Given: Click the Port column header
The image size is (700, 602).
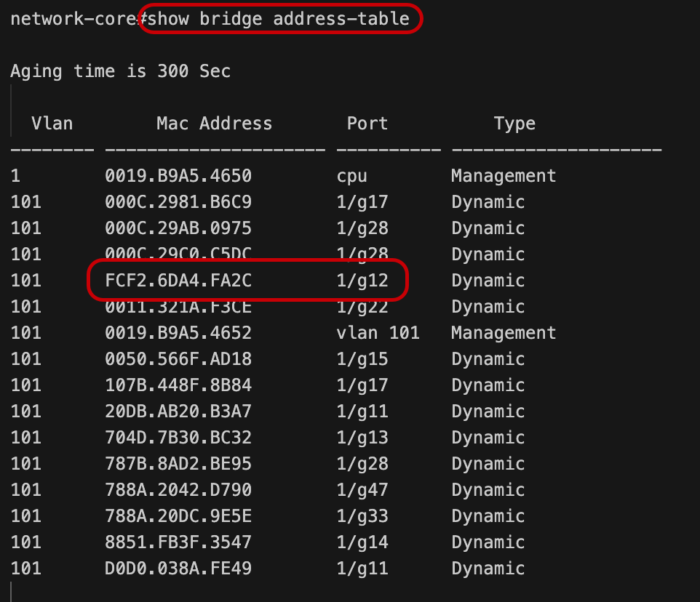Looking at the screenshot, I should click(x=367, y=123).
